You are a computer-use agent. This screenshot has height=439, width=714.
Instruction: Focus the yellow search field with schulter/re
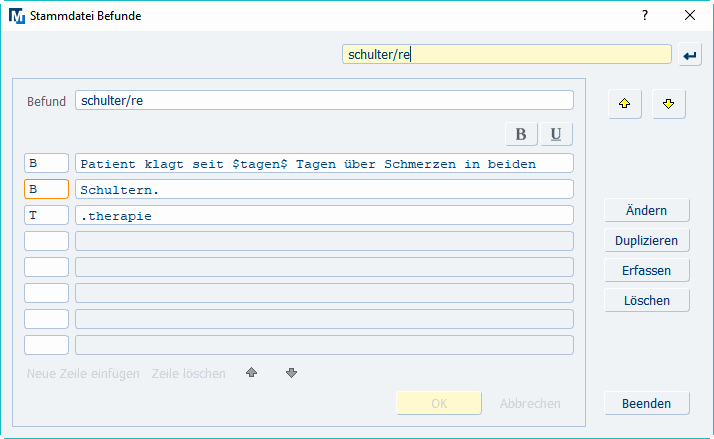coord(505,55)
